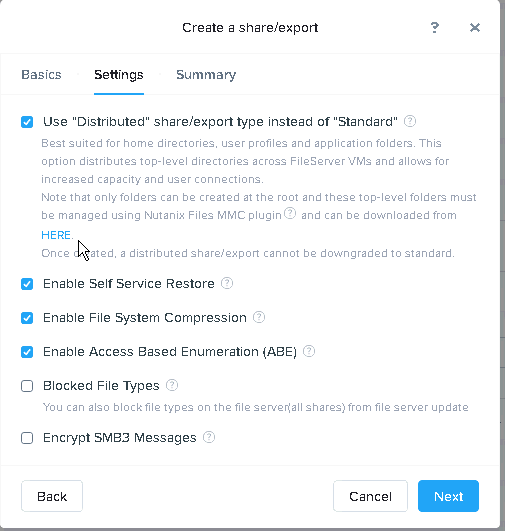Show tooltip for Enable Self Service Restore
505x531 pixels.
[x=227, y=283]
